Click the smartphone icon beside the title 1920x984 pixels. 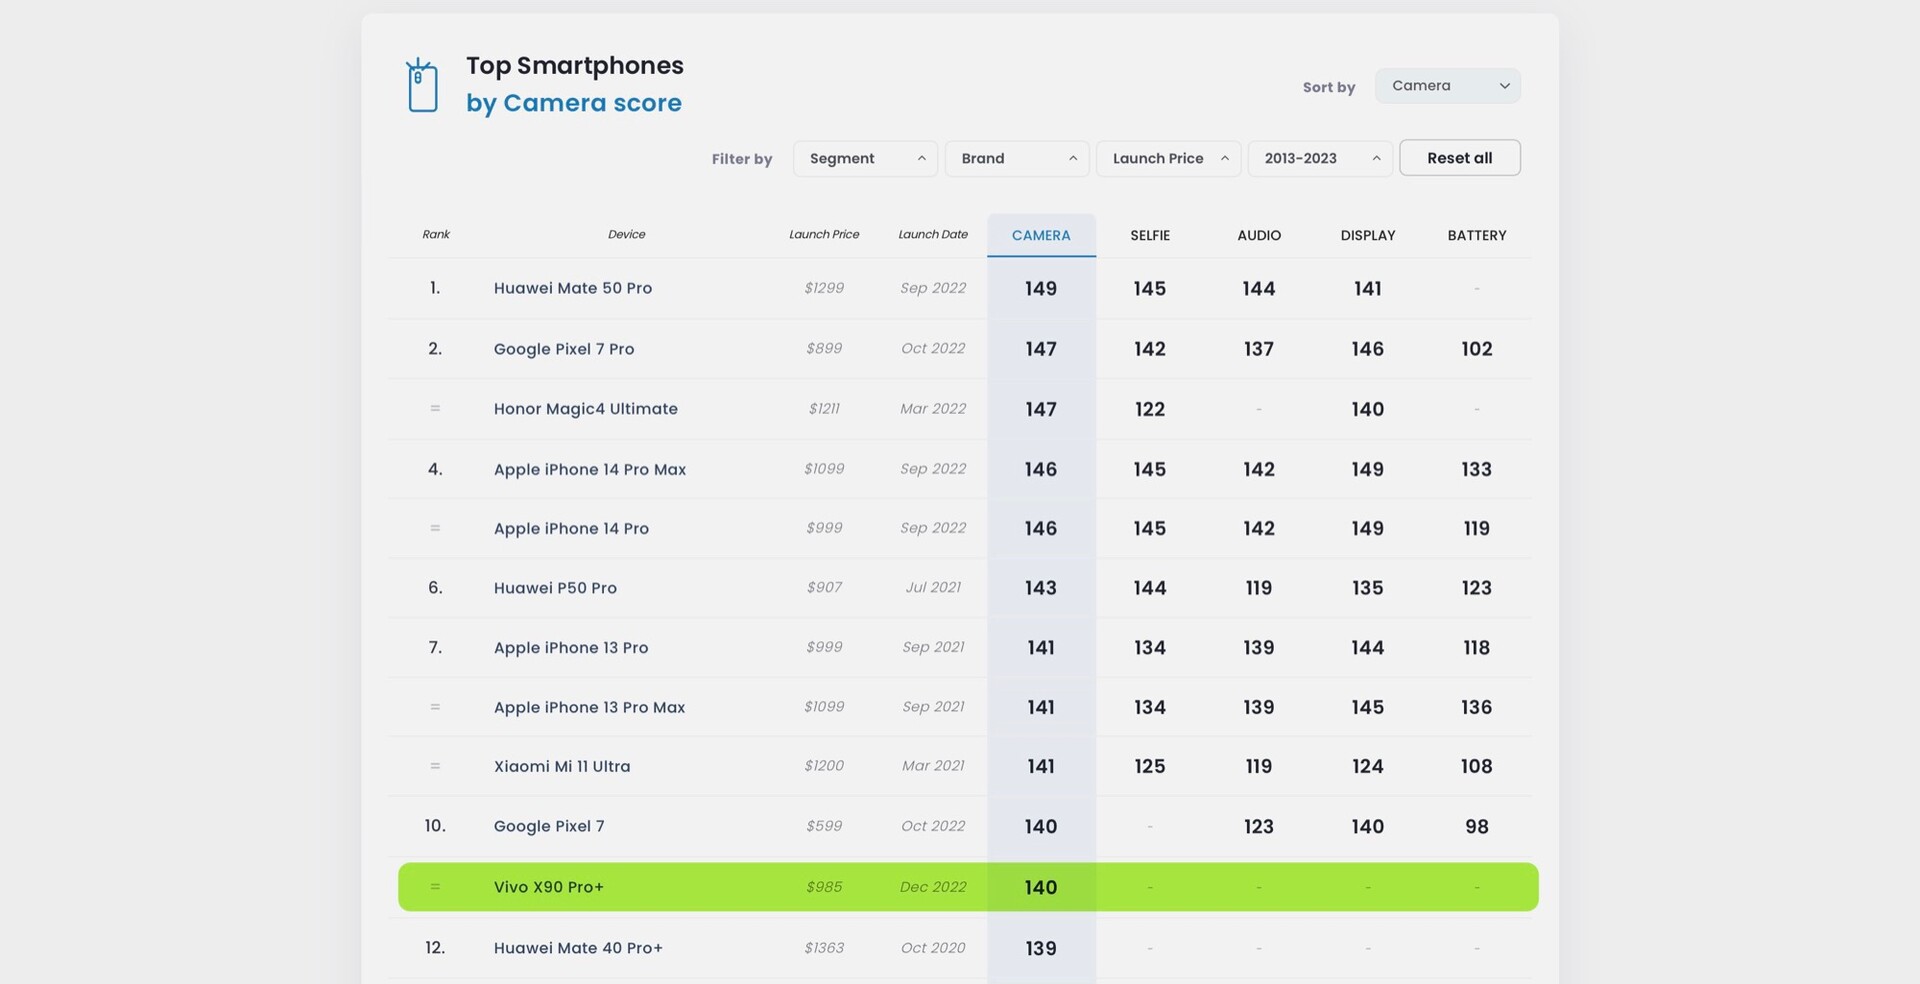422,85
